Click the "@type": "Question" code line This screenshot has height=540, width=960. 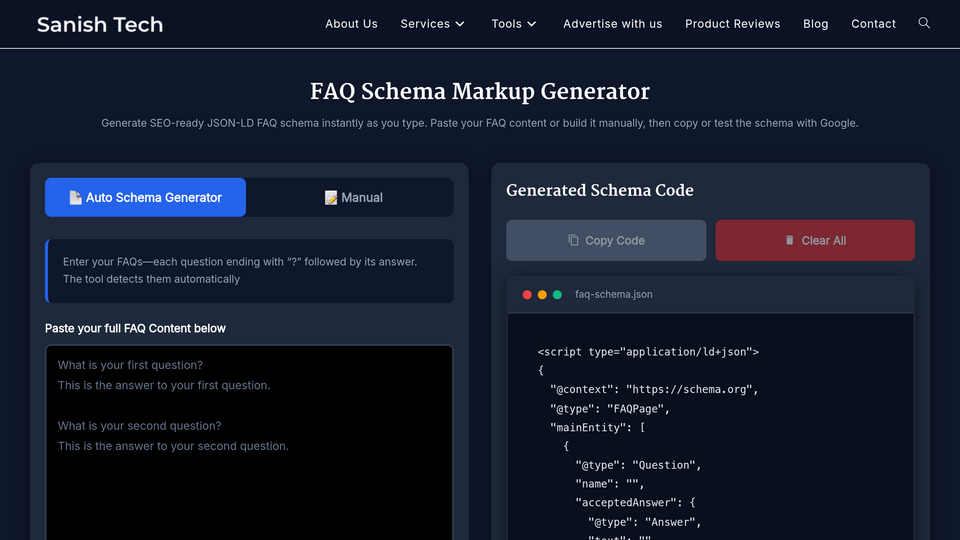pyautogui.click(x=638, y=465)
